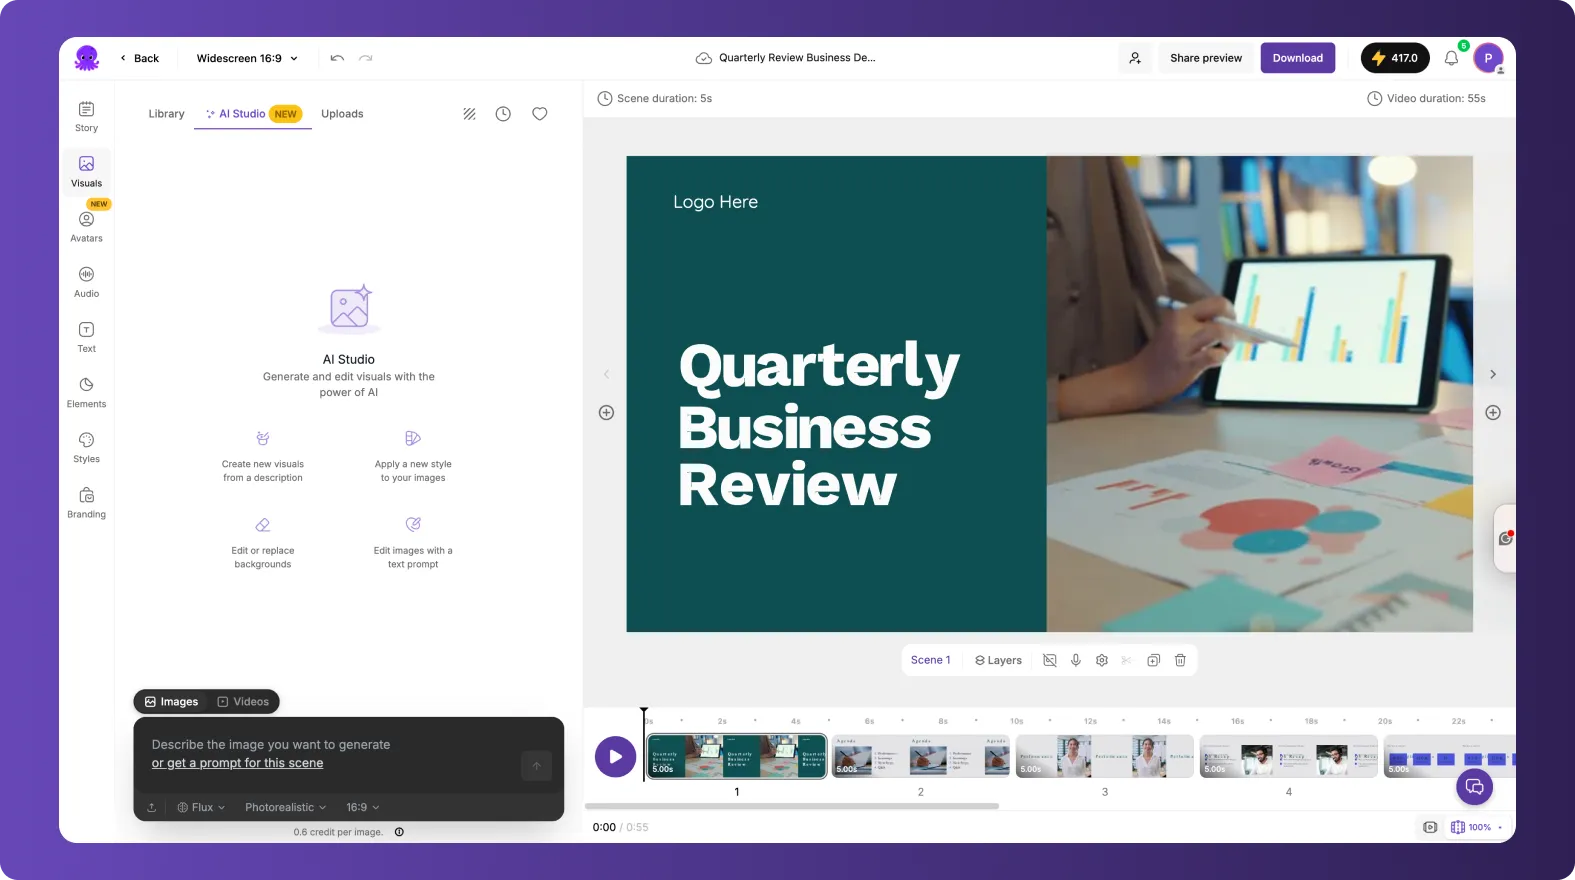1575x880 pixels.
Task: Click the favorites heart icon
Action: pos(539,114)
